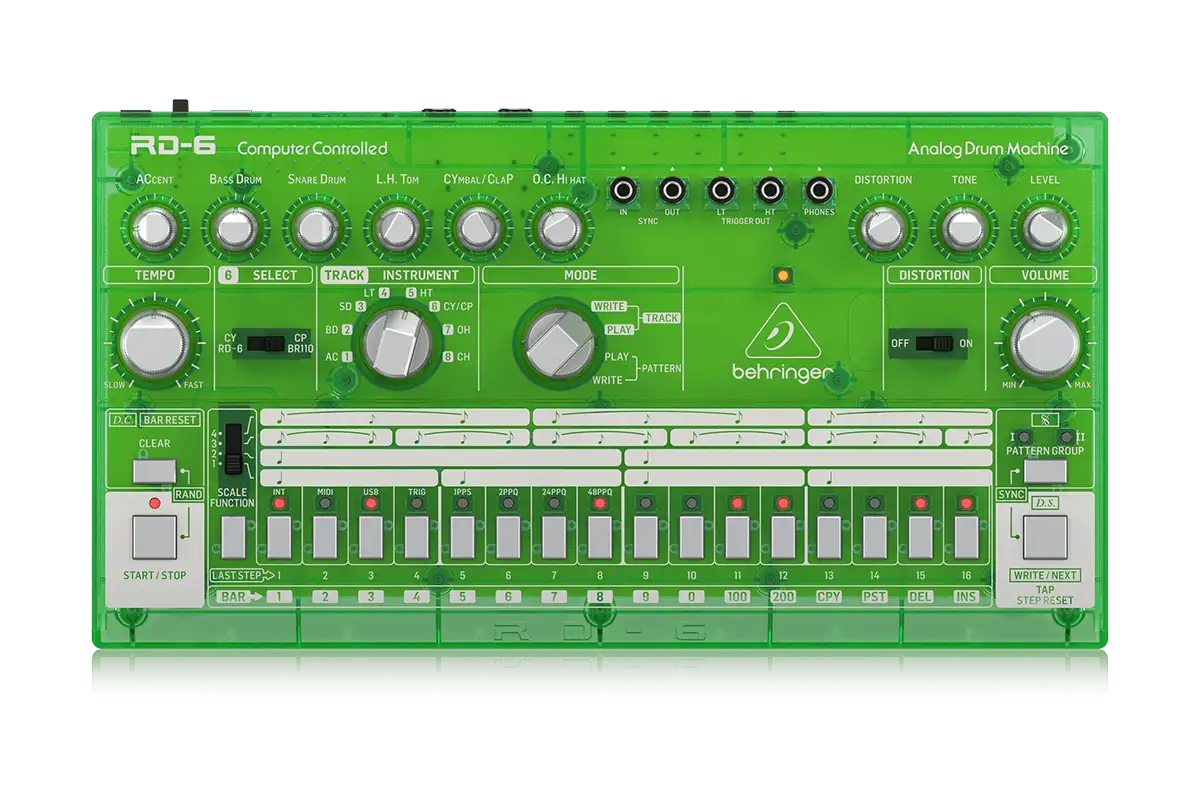This screenshot has height=800, width=1200.
Task: Turn the ACCent knob
Action: (x=154, y=228)
